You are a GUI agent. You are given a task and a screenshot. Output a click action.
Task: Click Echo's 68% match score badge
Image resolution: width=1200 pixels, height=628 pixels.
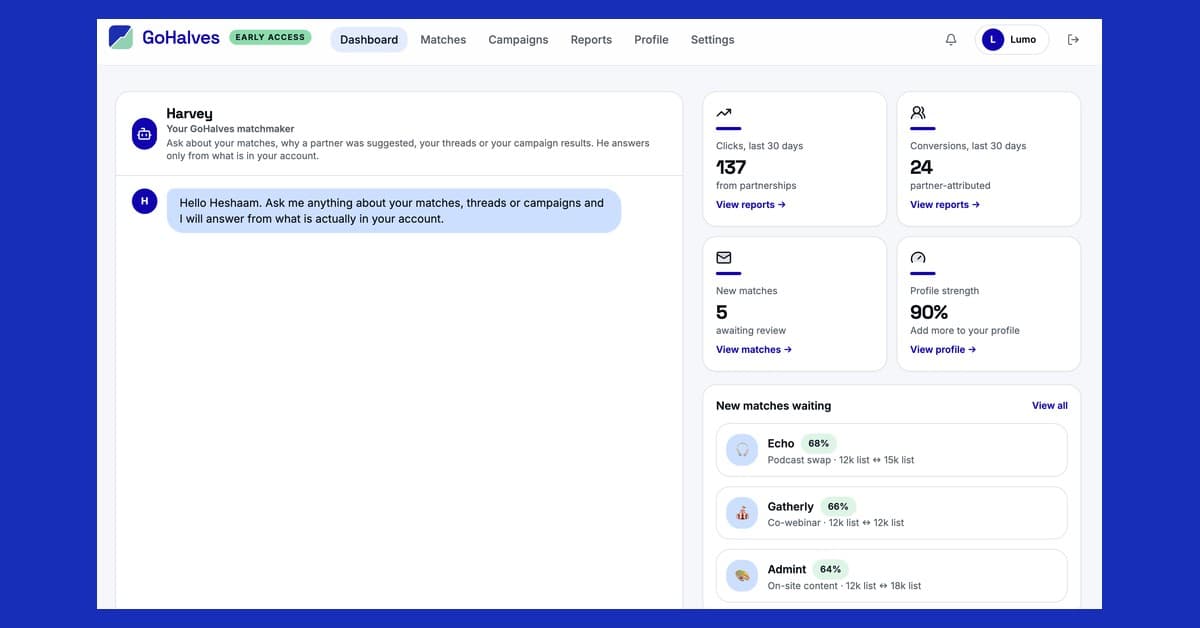pos(818,443)
